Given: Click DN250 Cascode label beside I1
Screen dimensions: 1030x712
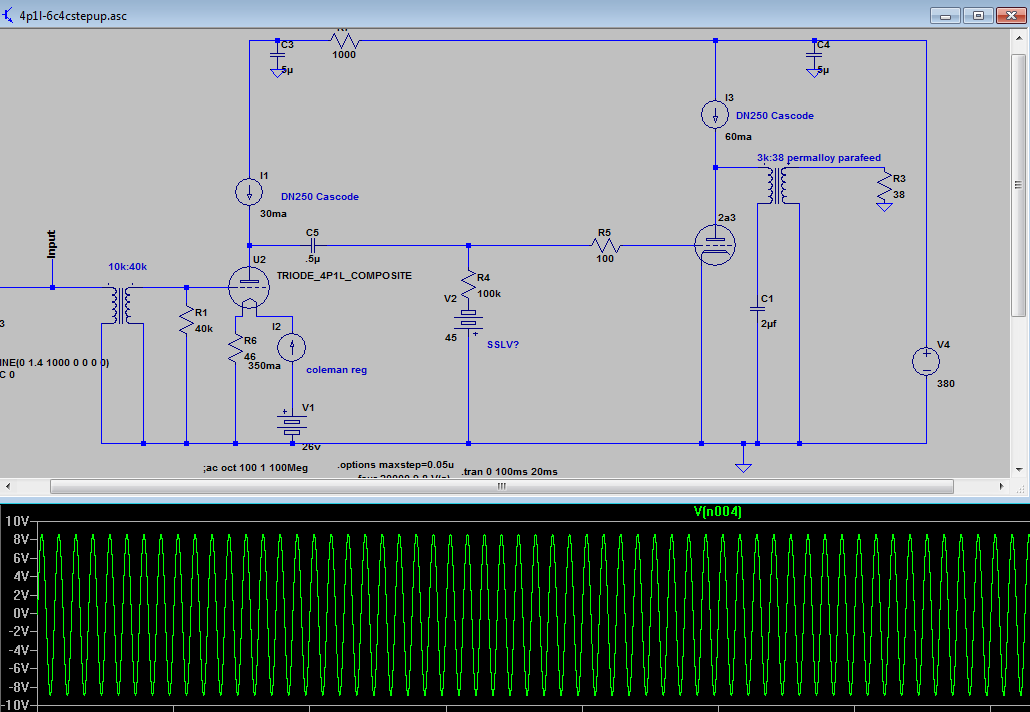Looking at the screenshot, I should point(320,196).
